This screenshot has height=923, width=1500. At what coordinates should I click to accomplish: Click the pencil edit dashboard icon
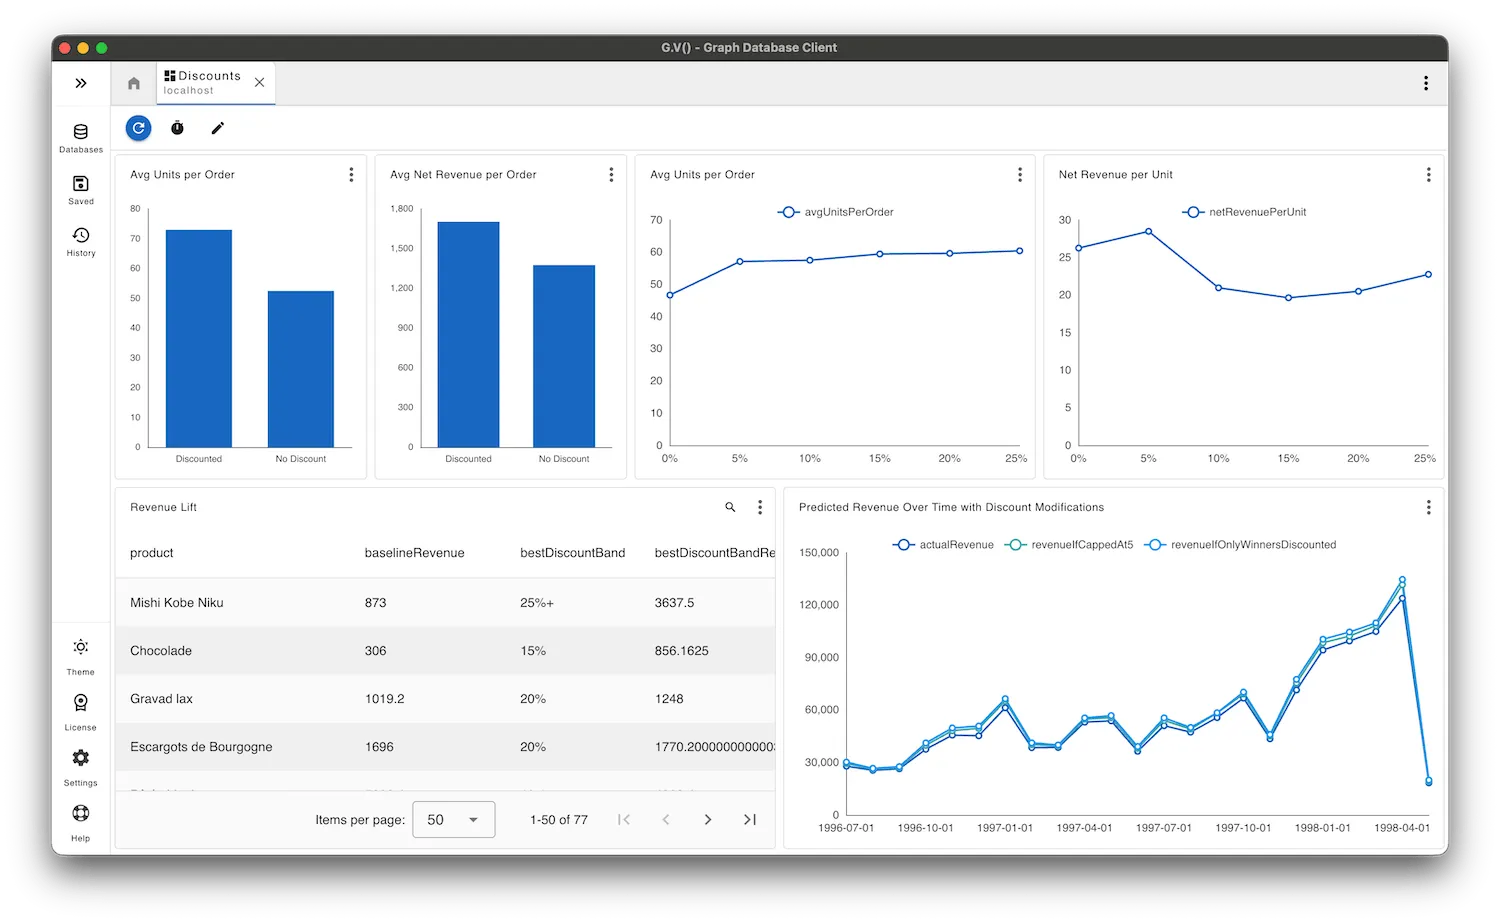click(x=217, y=128)
